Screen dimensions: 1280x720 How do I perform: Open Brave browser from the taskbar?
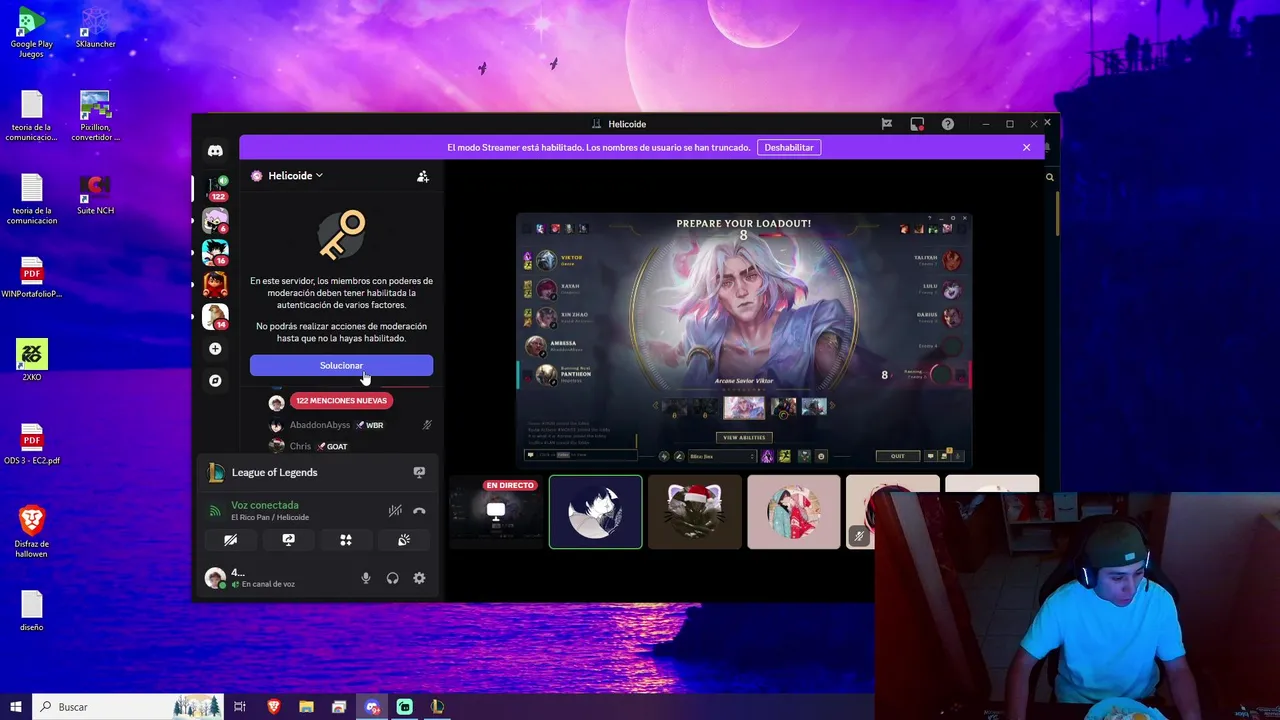click(x=273, y=706)
